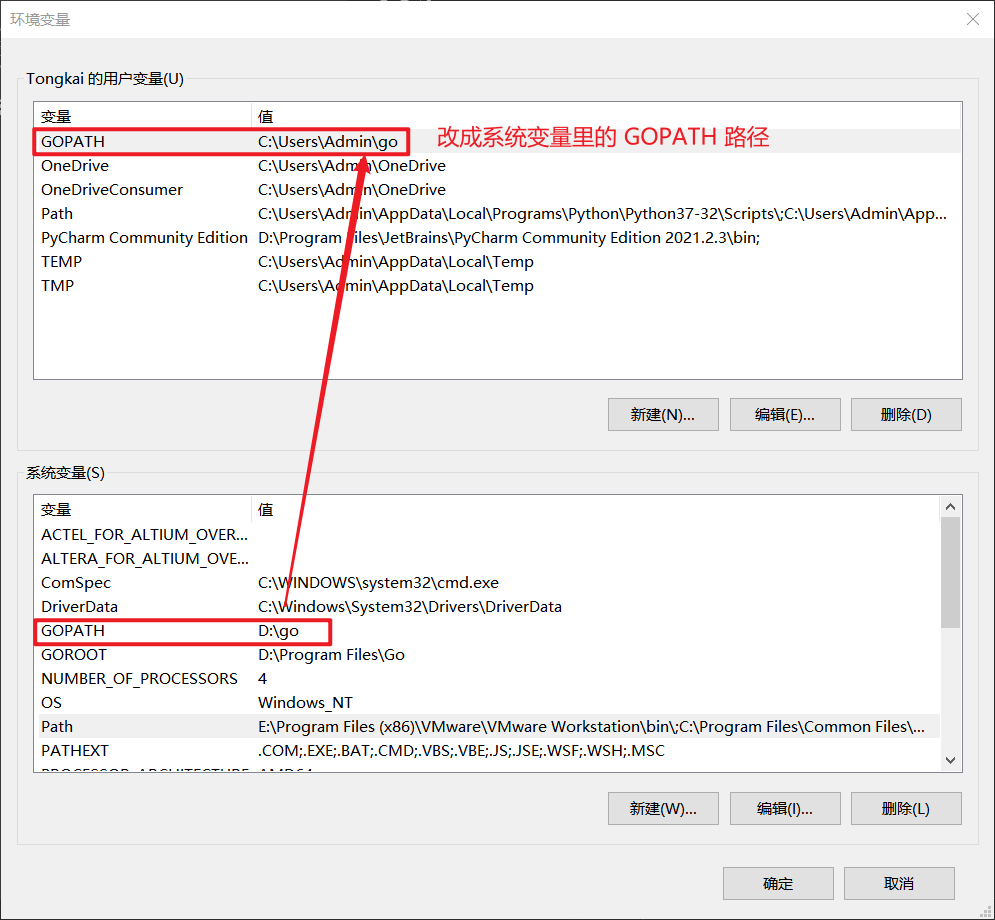This screenshot has width=995, height=920.
Task: Click system list scroll down arrow
Action: (x=950, y=760)
